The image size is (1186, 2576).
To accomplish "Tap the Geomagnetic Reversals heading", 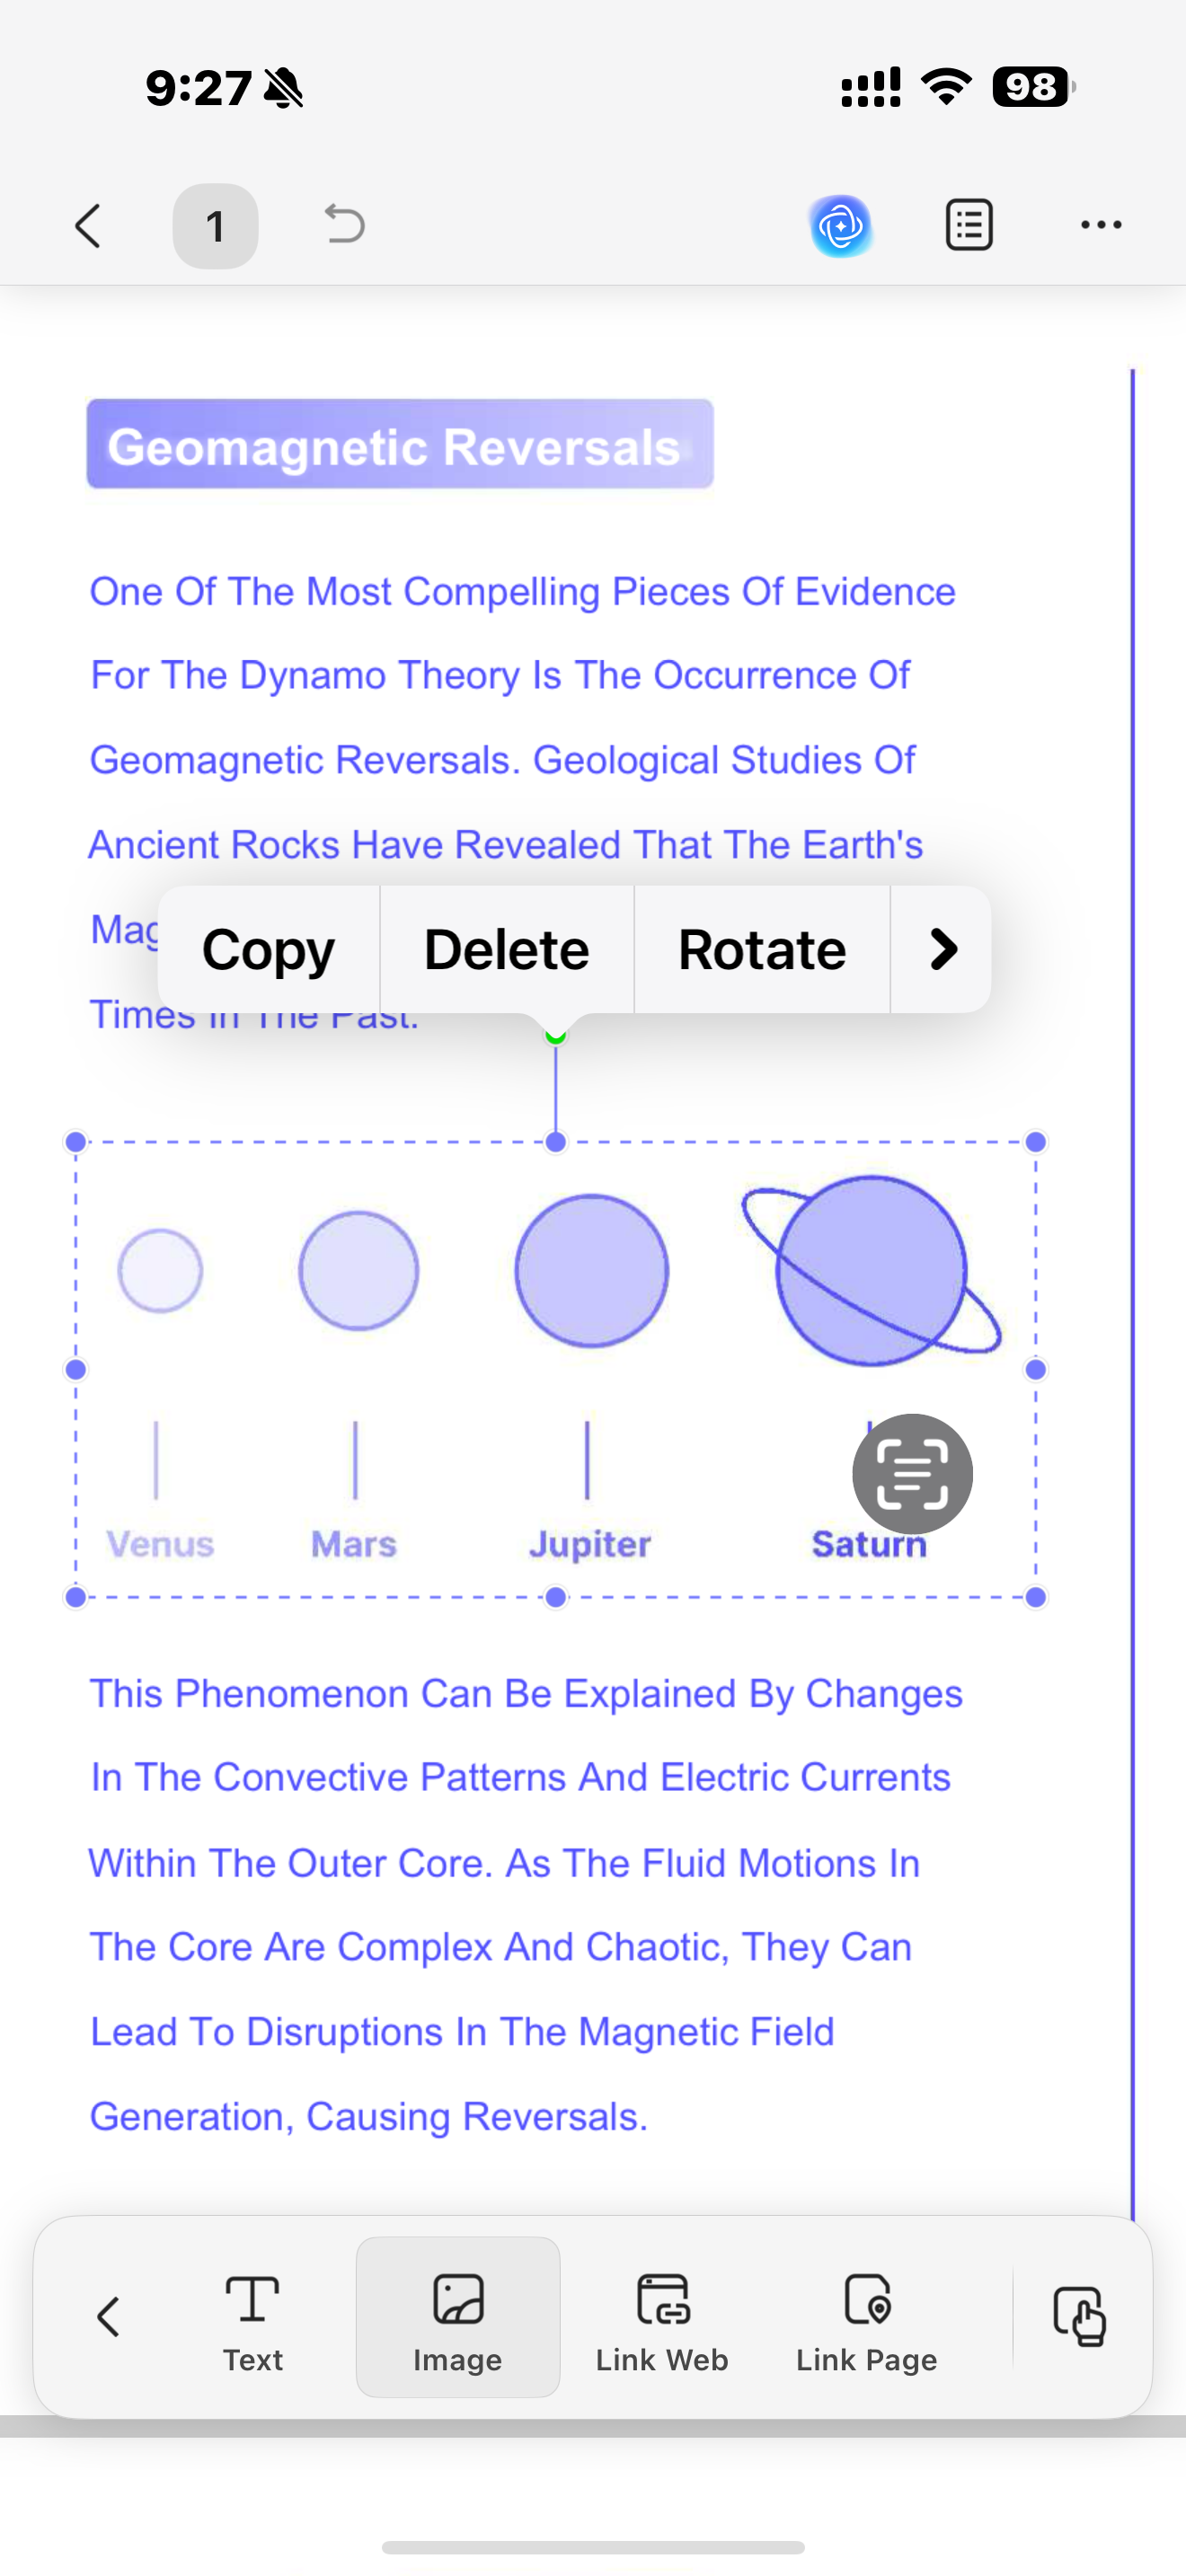I will [x=399, y=446].
